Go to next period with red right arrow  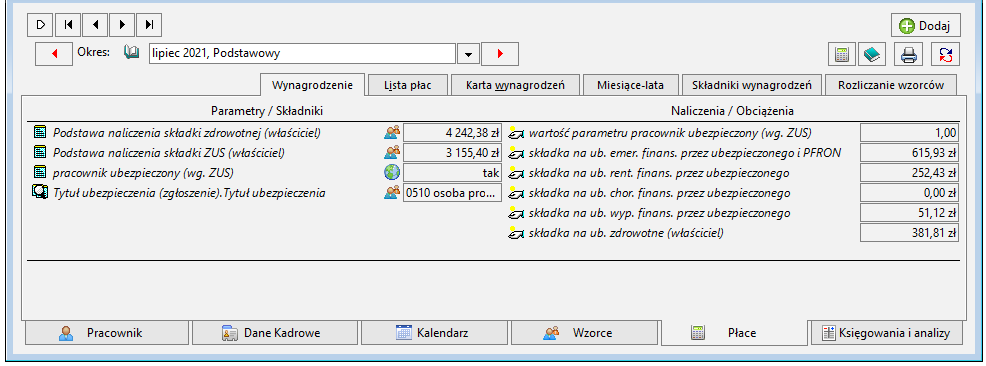[x=500, y=54]
